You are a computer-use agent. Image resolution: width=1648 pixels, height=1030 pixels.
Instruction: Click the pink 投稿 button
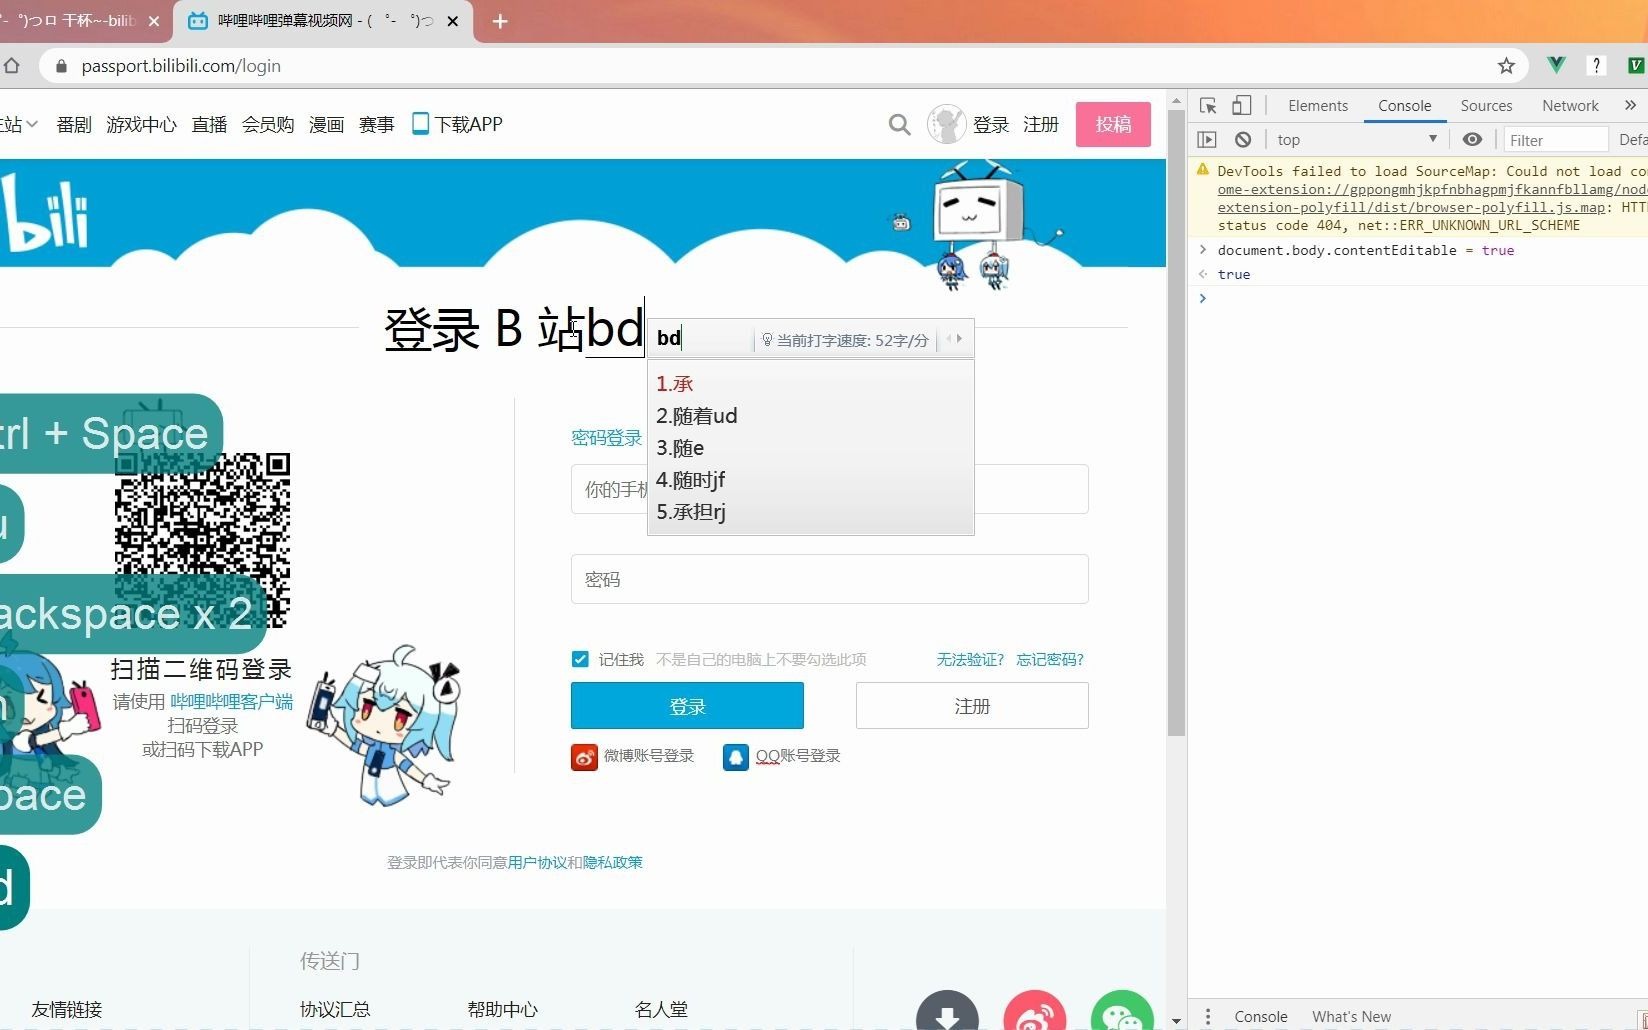(x=1113, y=124)
